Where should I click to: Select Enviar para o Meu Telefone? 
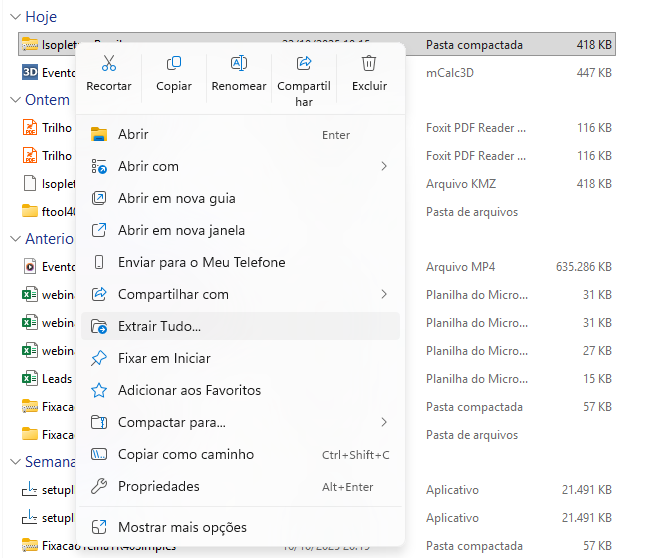(x=201, y=263)
